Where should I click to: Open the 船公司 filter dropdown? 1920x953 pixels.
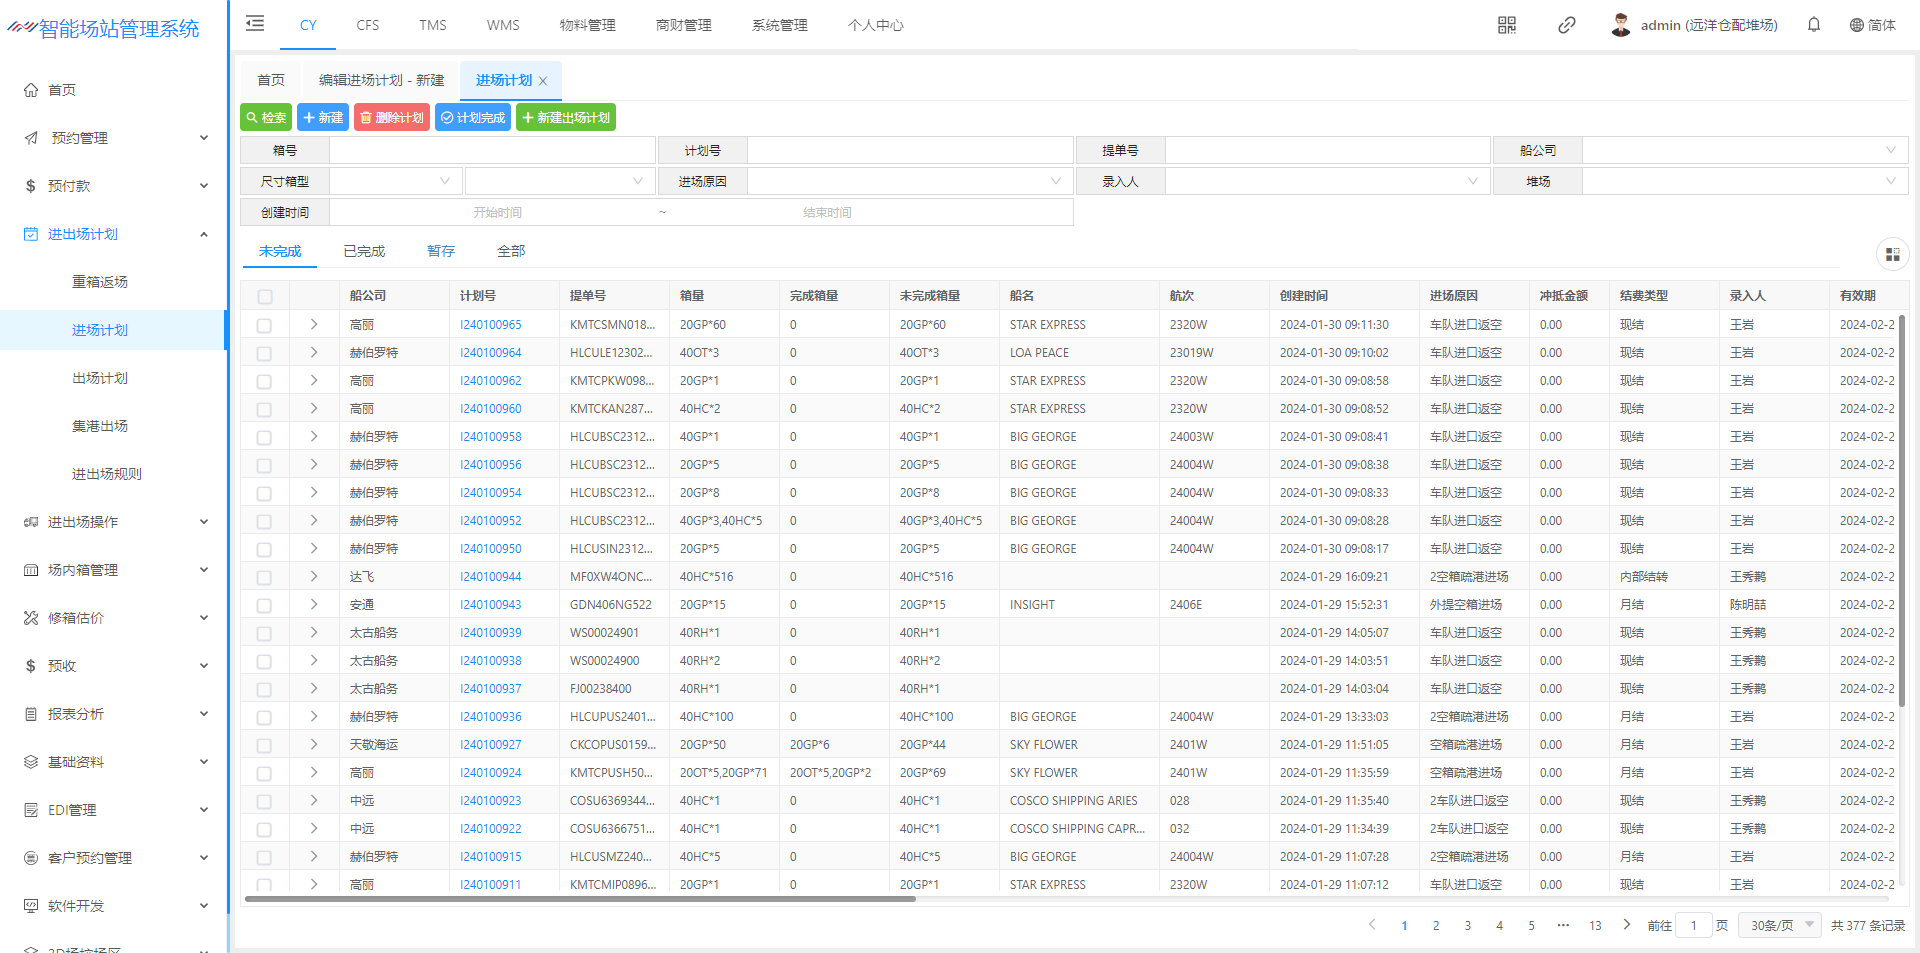click(x=1744, y=151)
